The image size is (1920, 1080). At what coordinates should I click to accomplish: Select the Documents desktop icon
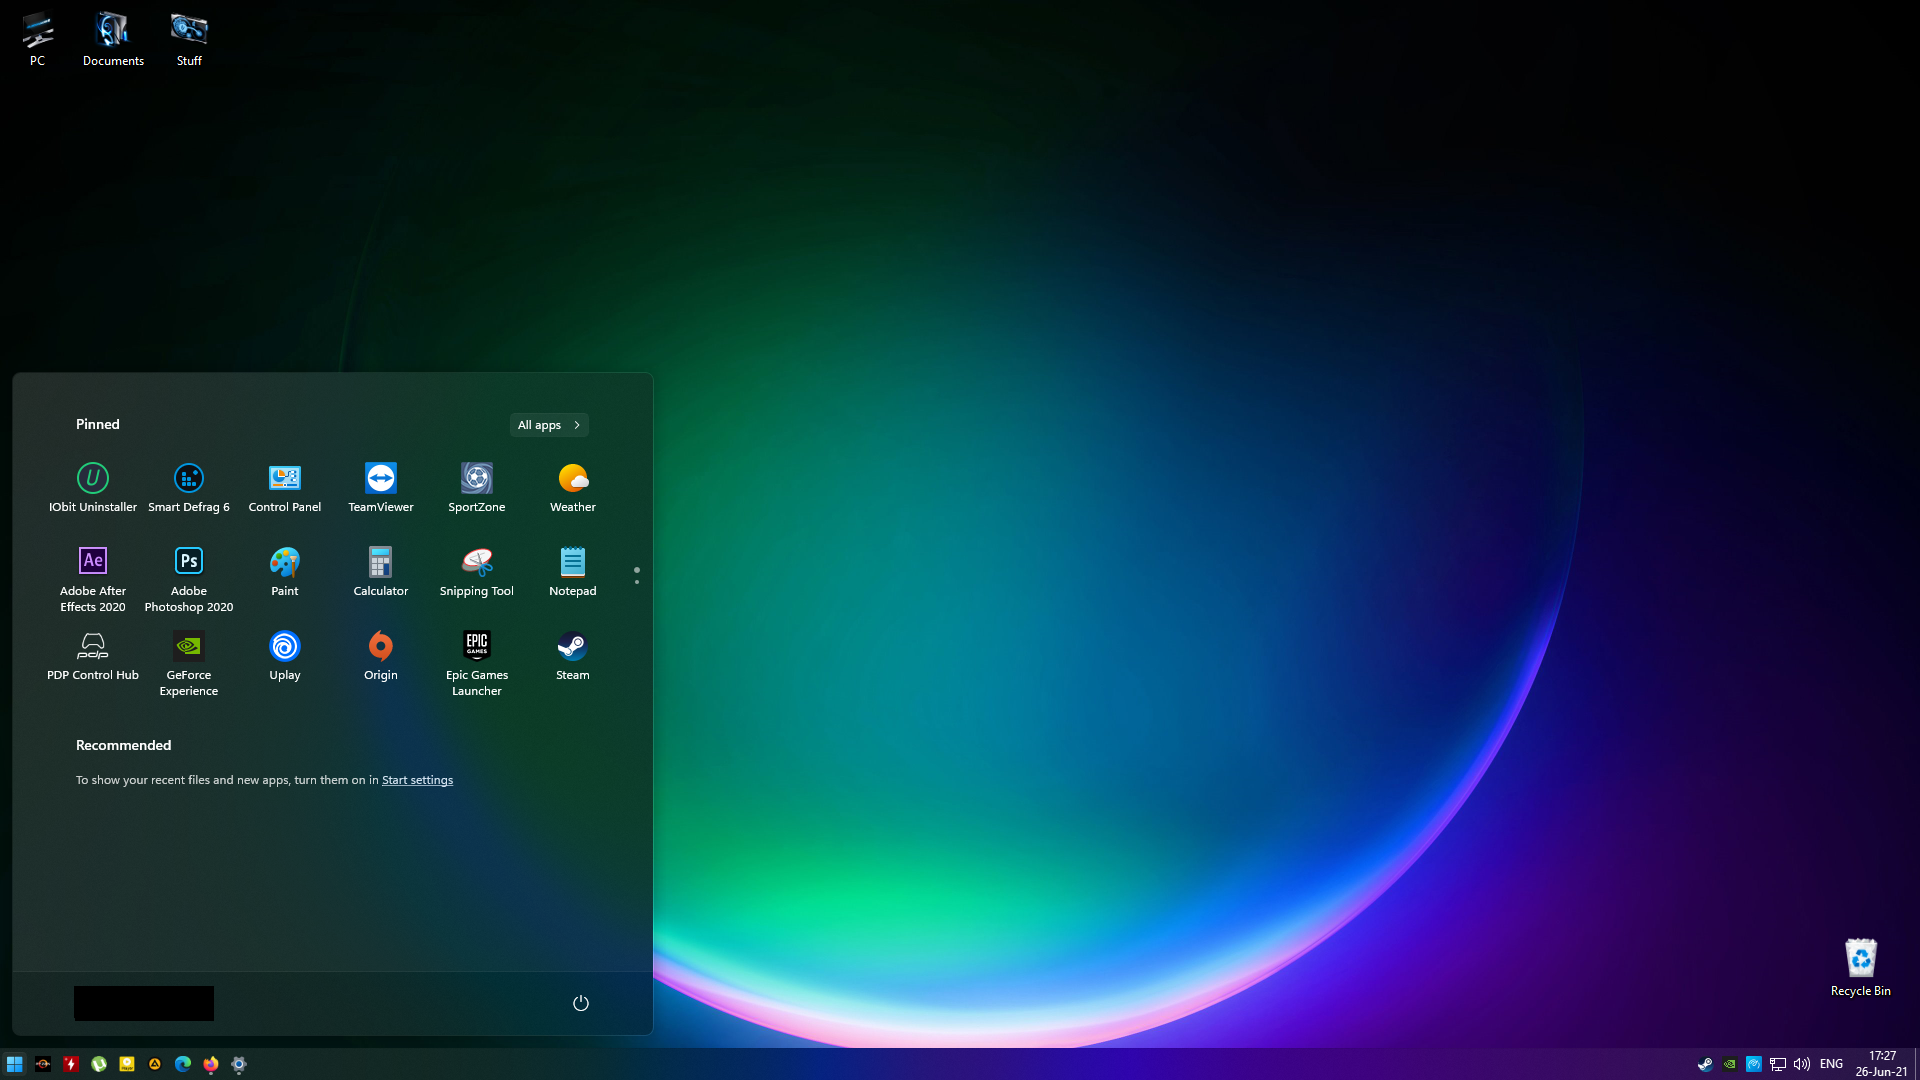click(x=113, y=40)
